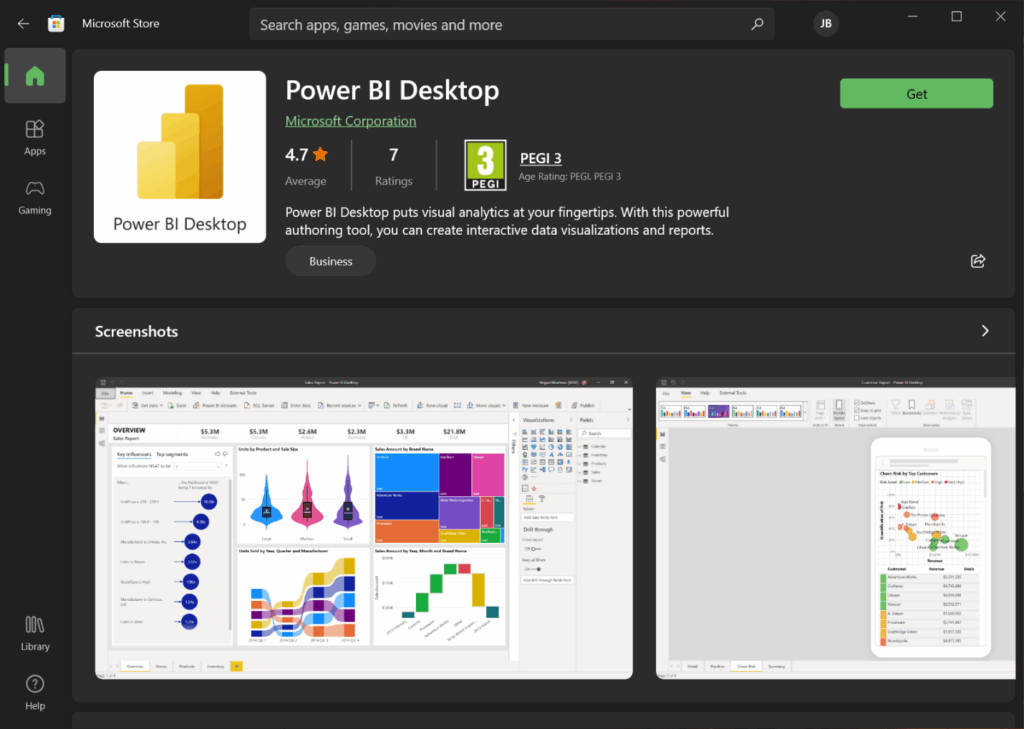
Task: Expand Screenshots section with chevron arrow
Action: [985, 331]
